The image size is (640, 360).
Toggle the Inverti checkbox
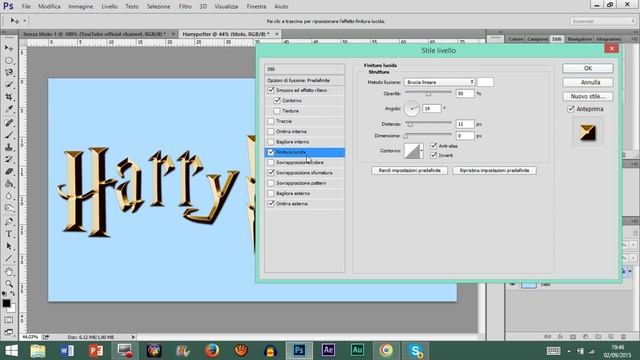pos(434,155)
